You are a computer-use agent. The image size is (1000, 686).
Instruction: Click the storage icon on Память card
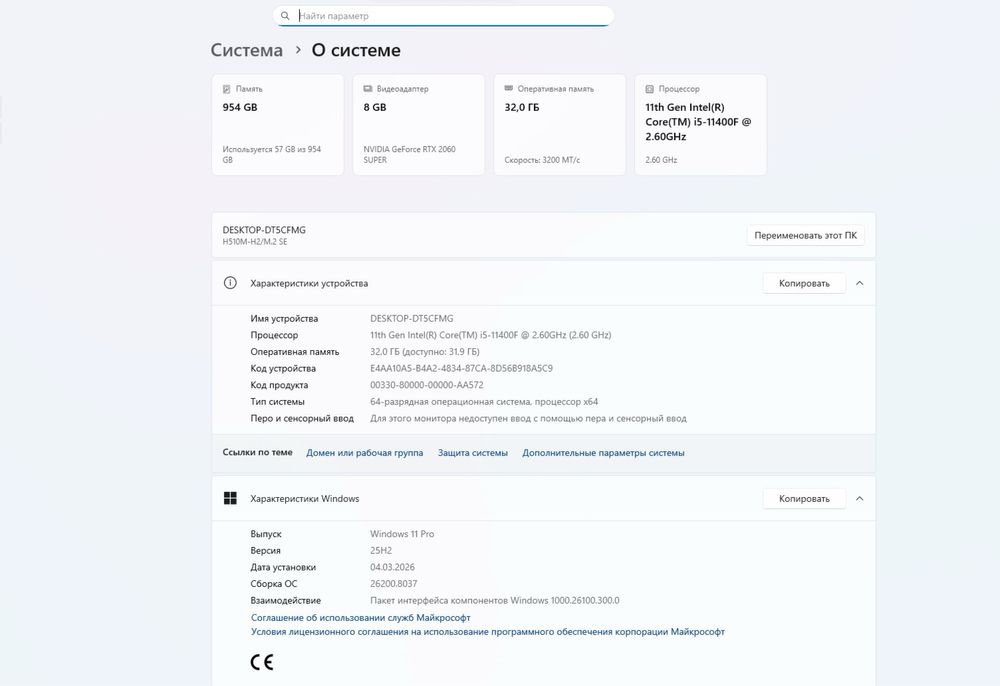click(x=226, y=89)
